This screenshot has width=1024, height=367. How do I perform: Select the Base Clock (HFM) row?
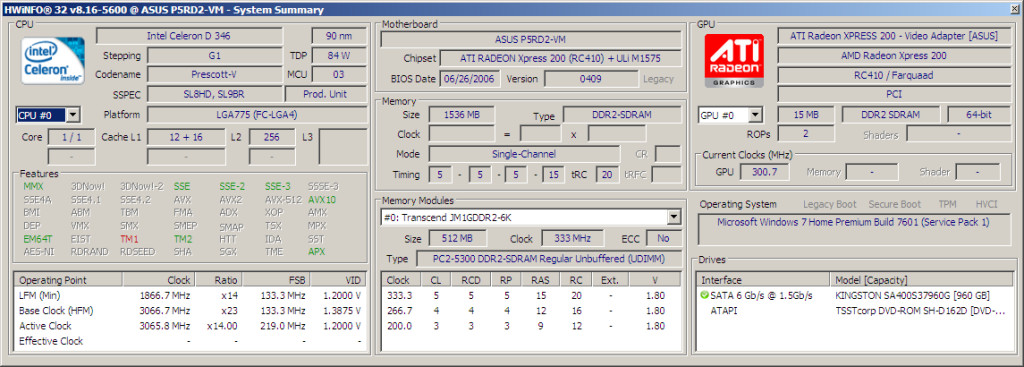tap(190, 311)
